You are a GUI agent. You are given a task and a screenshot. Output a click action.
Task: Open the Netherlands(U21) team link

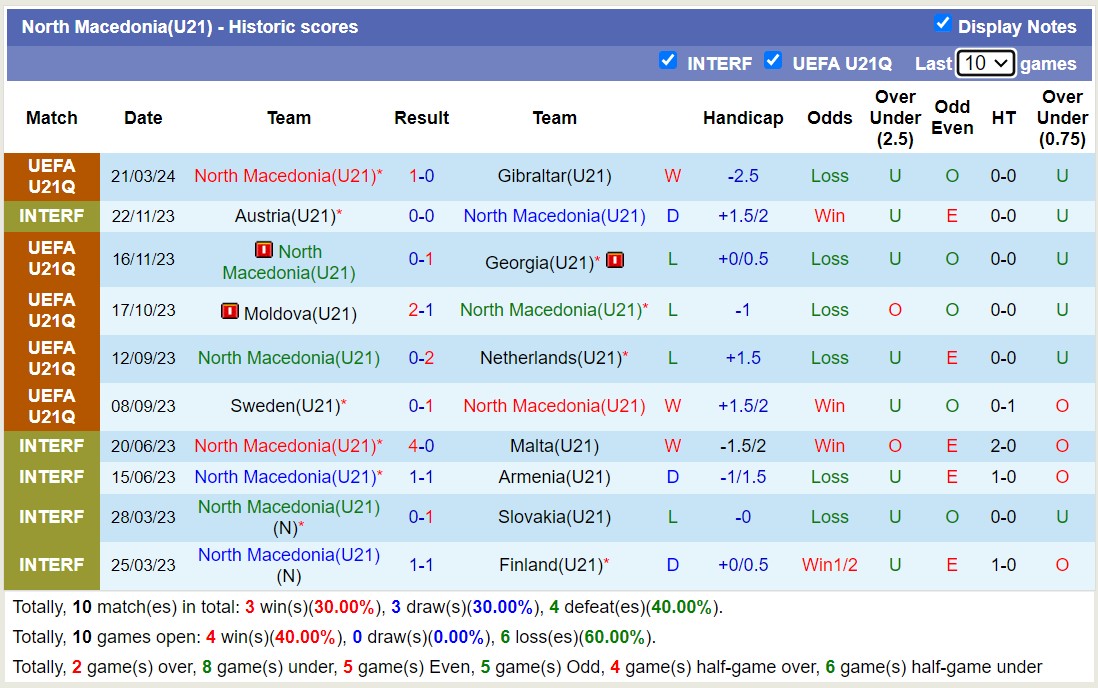tap(549, 358)
